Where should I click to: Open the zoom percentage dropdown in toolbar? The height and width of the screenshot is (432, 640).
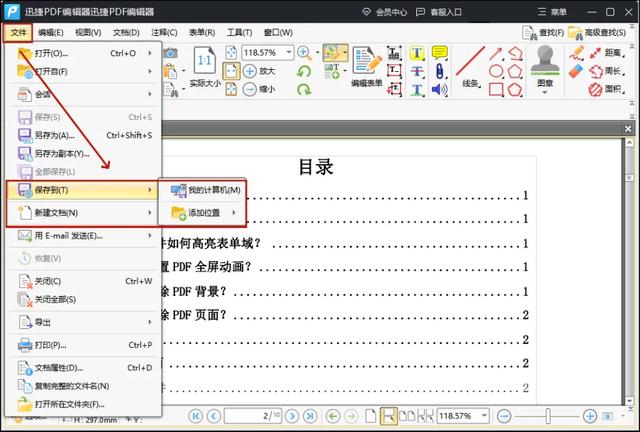point(288,52)
